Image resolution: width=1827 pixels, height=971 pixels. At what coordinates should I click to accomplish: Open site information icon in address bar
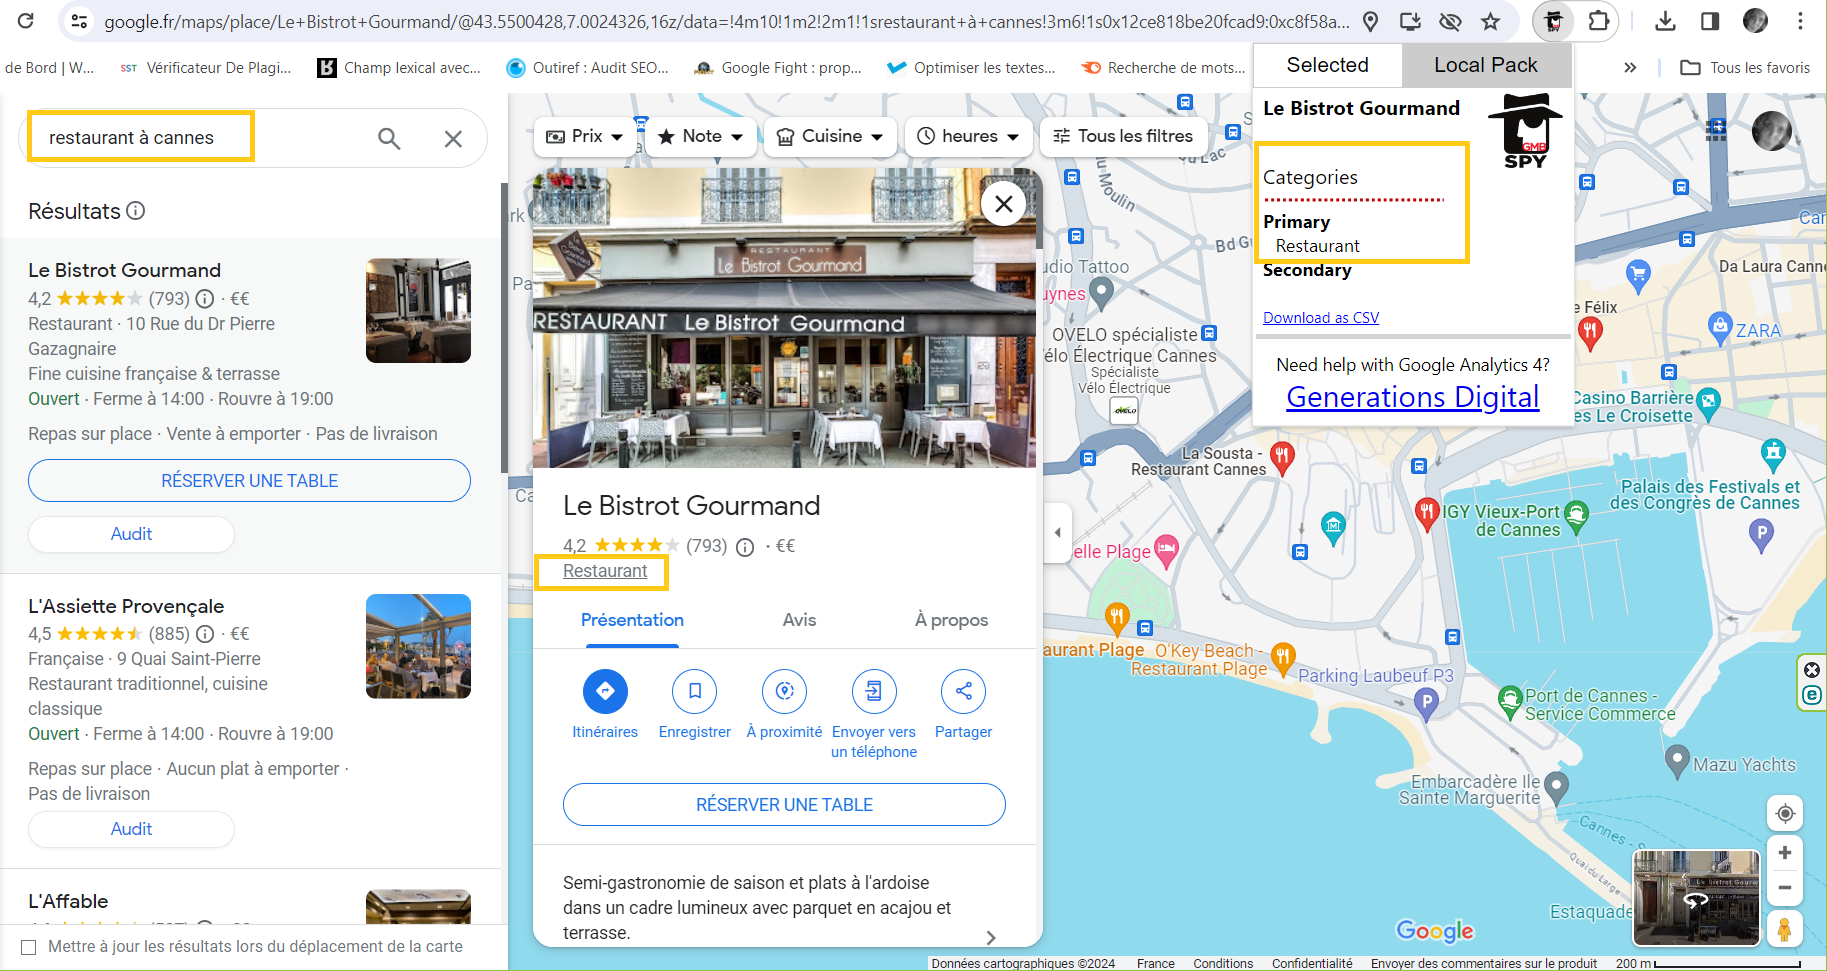point(79,21)
